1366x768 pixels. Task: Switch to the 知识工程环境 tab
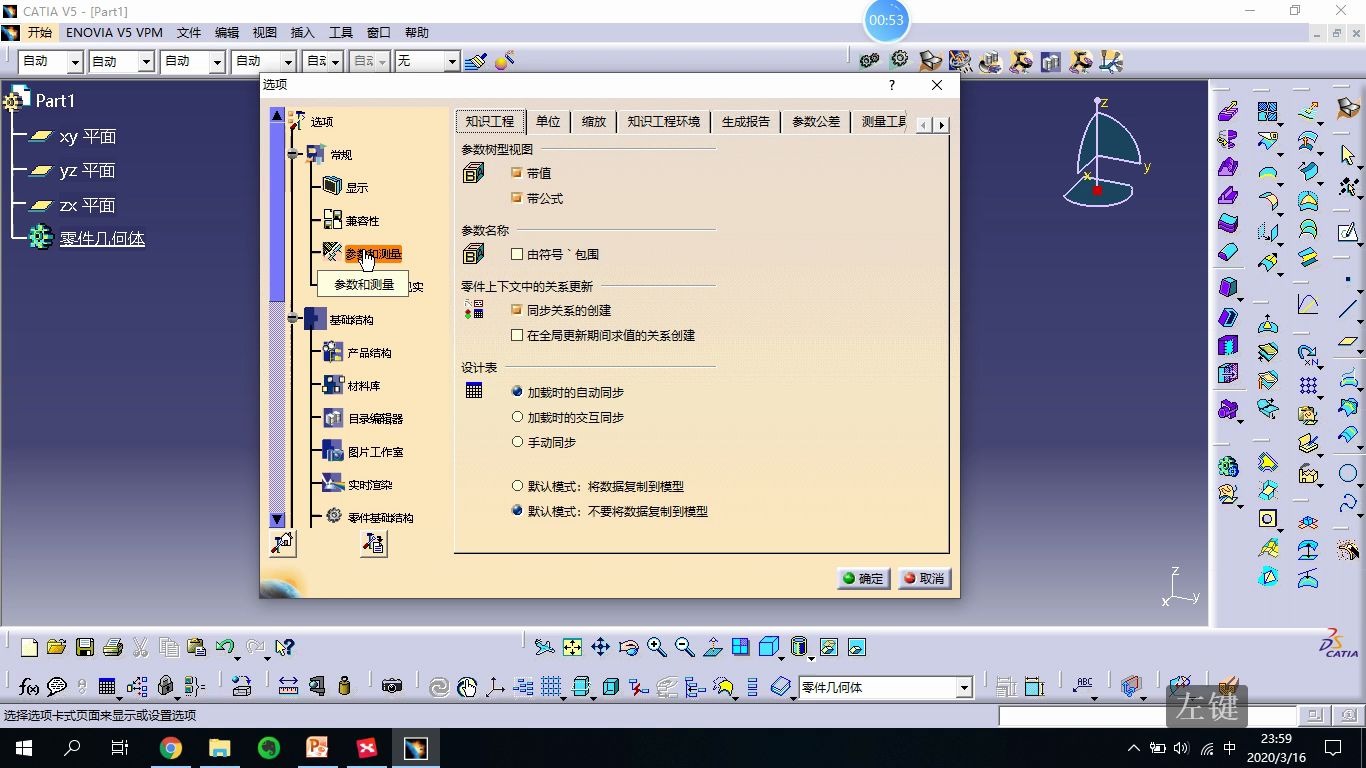click(x=664, y=121)
